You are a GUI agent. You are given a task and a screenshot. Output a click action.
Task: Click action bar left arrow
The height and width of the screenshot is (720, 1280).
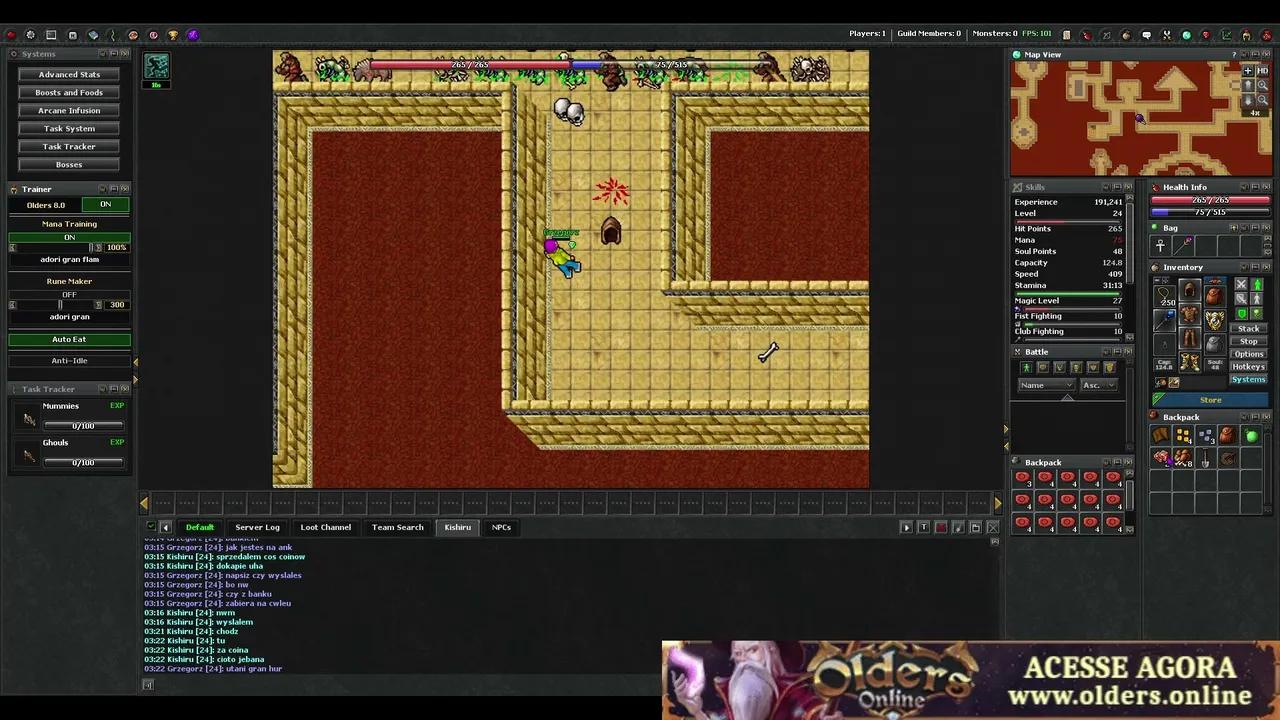tap(144, 504)
